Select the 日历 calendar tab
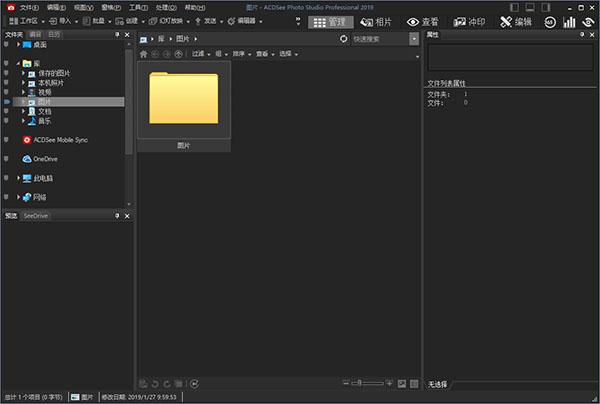 tap(54, 35)
